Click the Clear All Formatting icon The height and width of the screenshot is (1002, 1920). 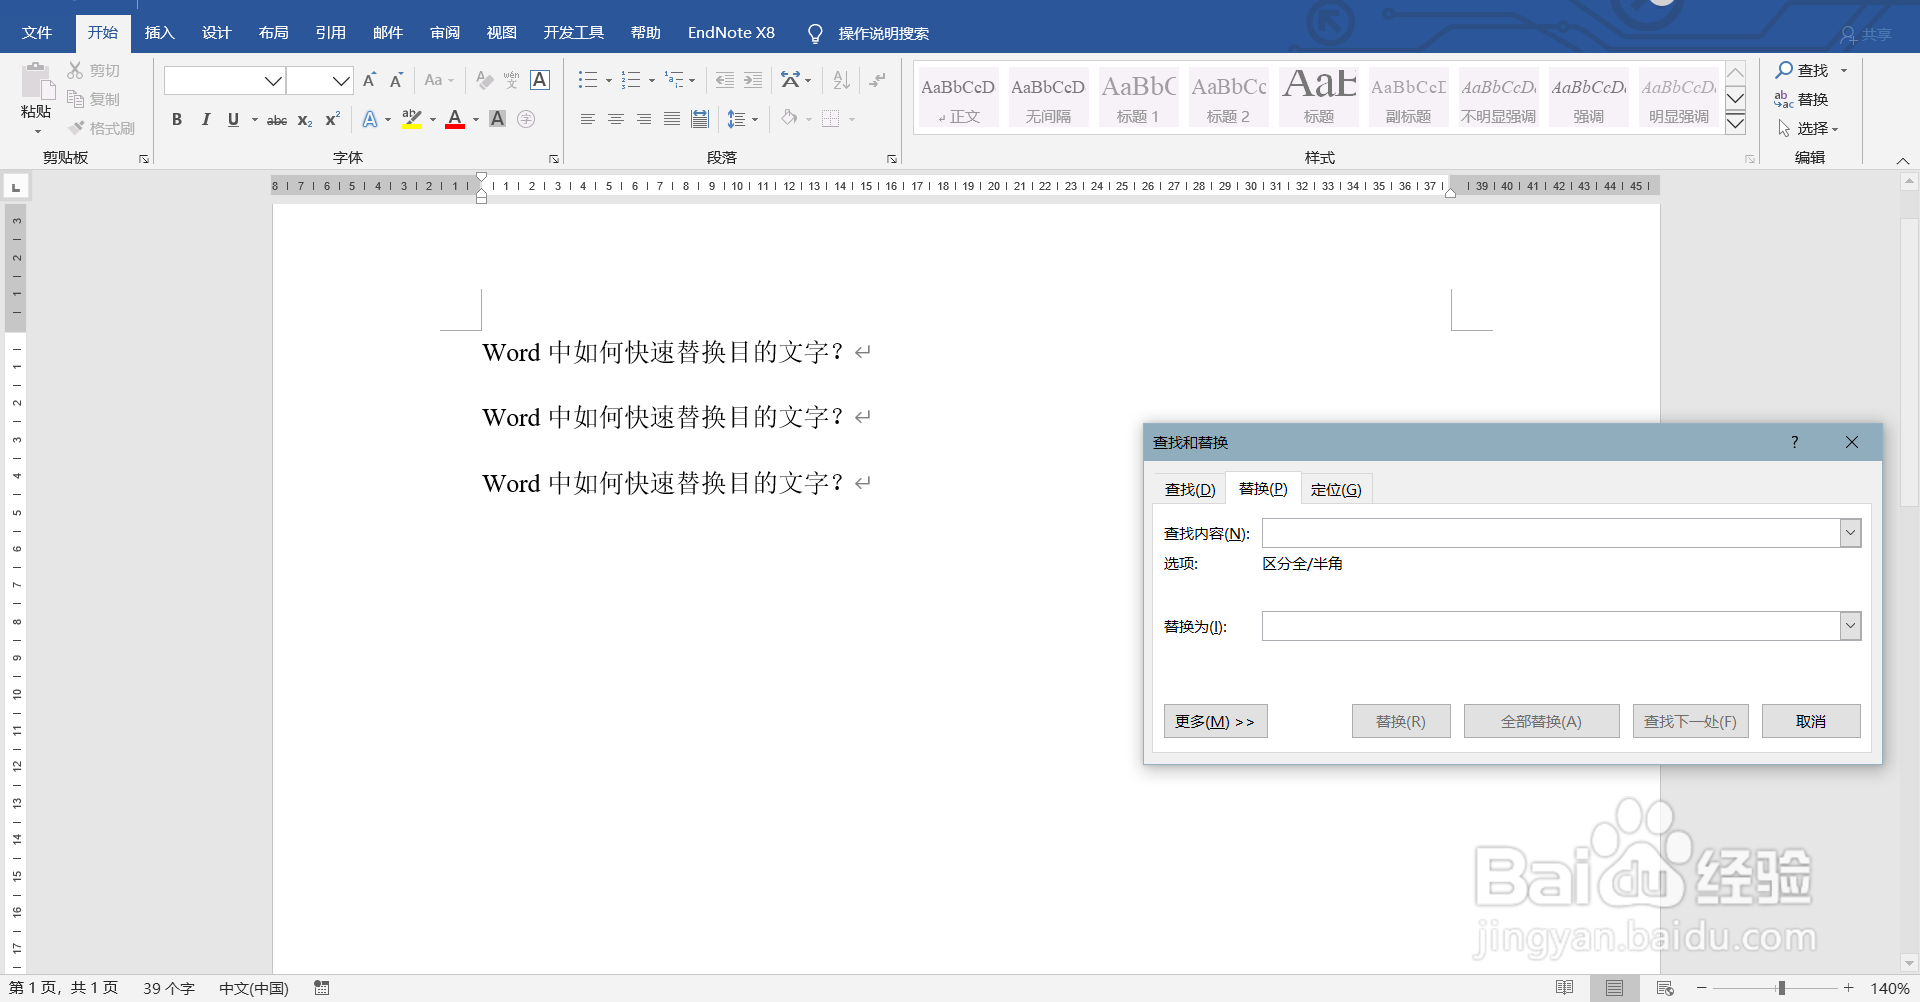(x=484, y=80)
